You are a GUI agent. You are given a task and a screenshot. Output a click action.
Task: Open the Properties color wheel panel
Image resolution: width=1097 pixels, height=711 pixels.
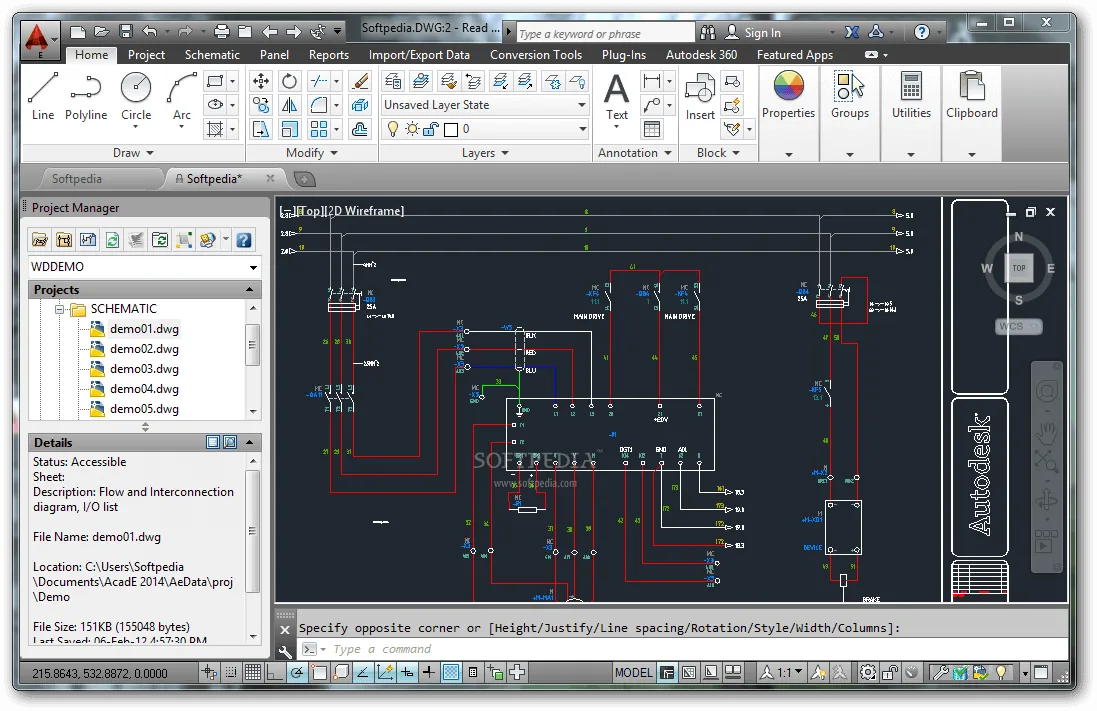(788, 95)
